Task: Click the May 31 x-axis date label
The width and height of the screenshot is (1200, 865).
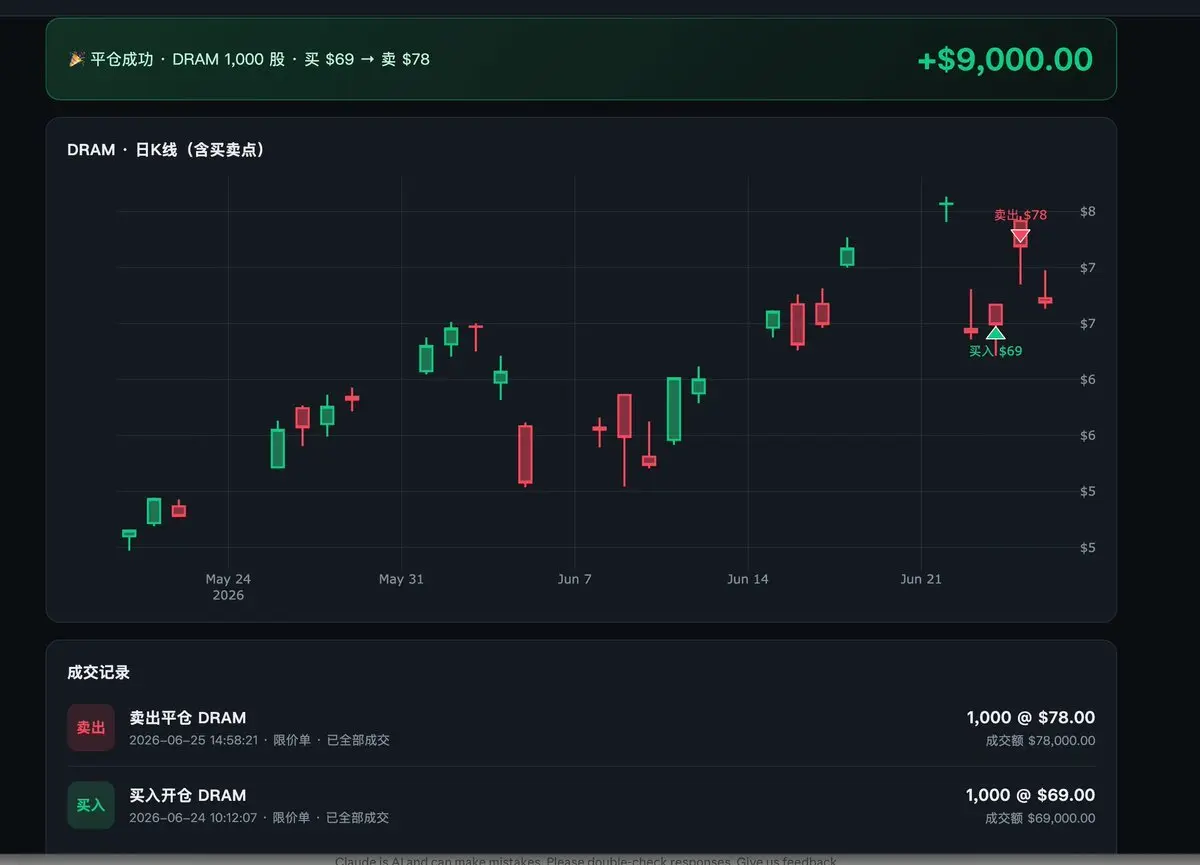Action: 401,579
